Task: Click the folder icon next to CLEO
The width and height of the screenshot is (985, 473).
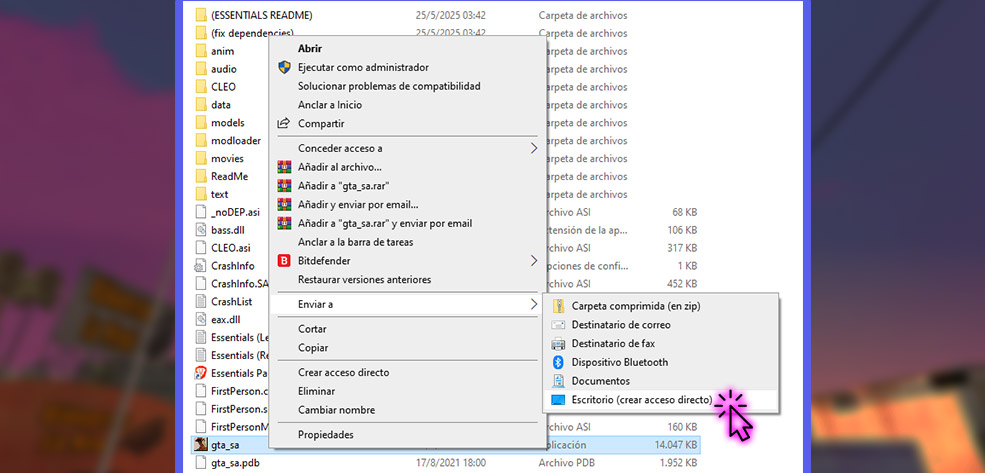Action: (200, 87)
